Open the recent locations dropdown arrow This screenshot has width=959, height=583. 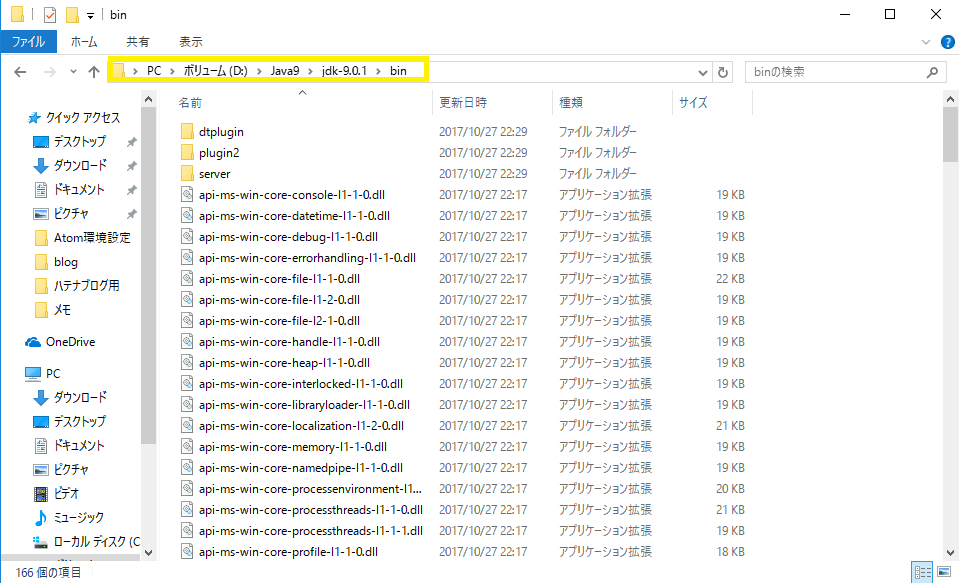[73, 72]
